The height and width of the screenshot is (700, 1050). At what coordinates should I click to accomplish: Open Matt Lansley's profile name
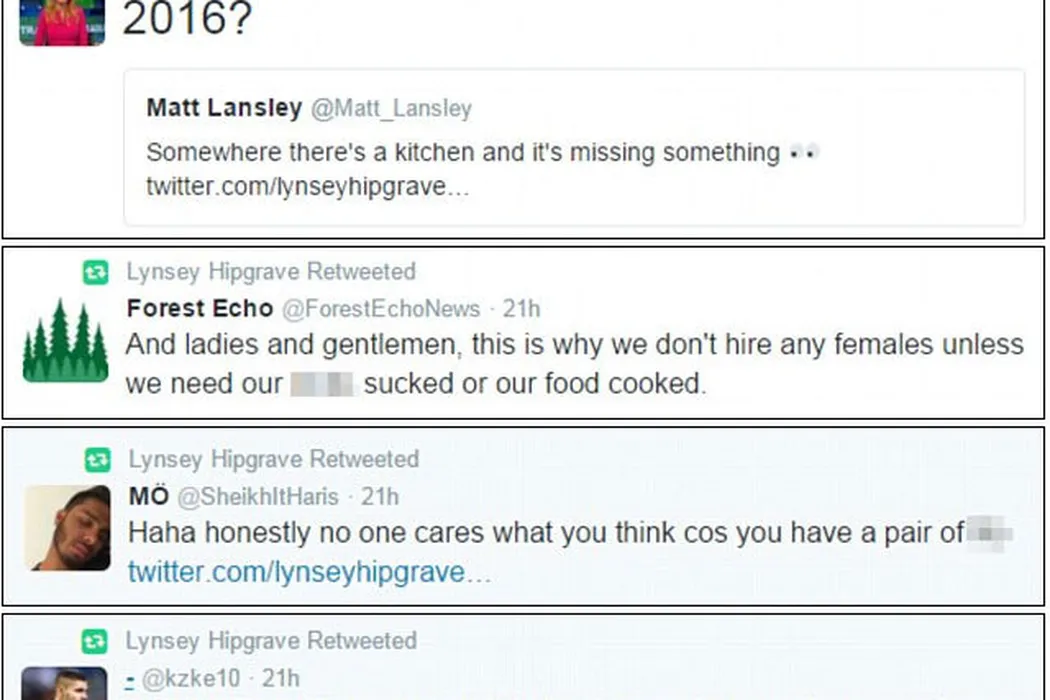[x=224, y=108]
